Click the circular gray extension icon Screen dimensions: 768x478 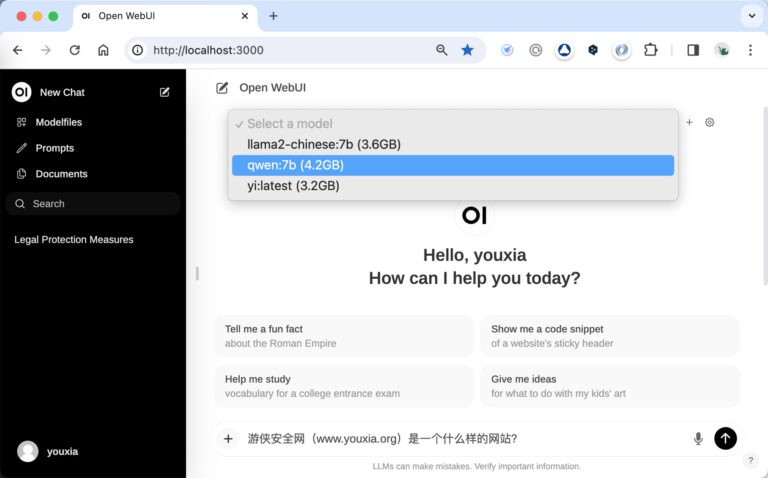coord(535,50)
